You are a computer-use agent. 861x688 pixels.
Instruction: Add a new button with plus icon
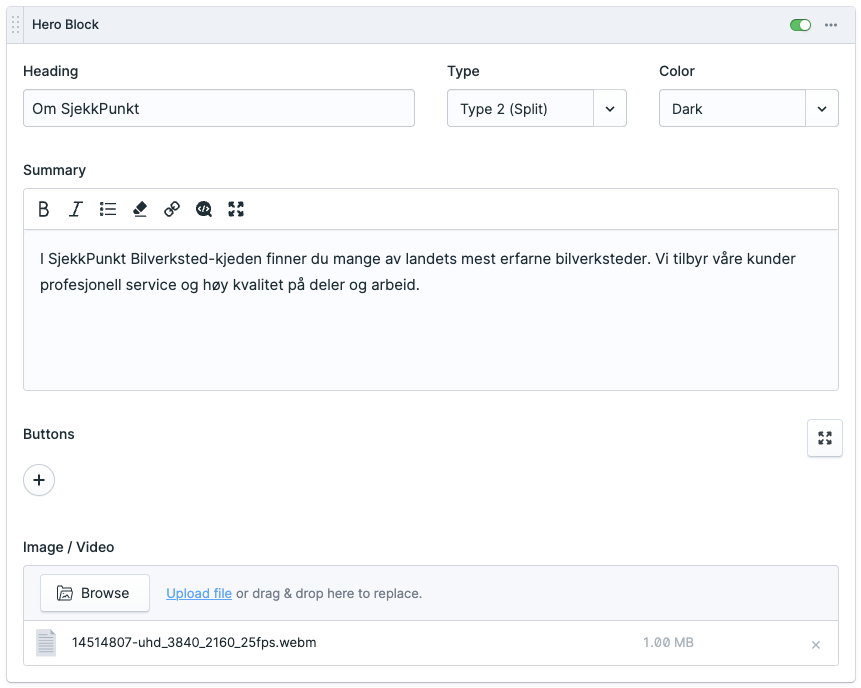39,480
